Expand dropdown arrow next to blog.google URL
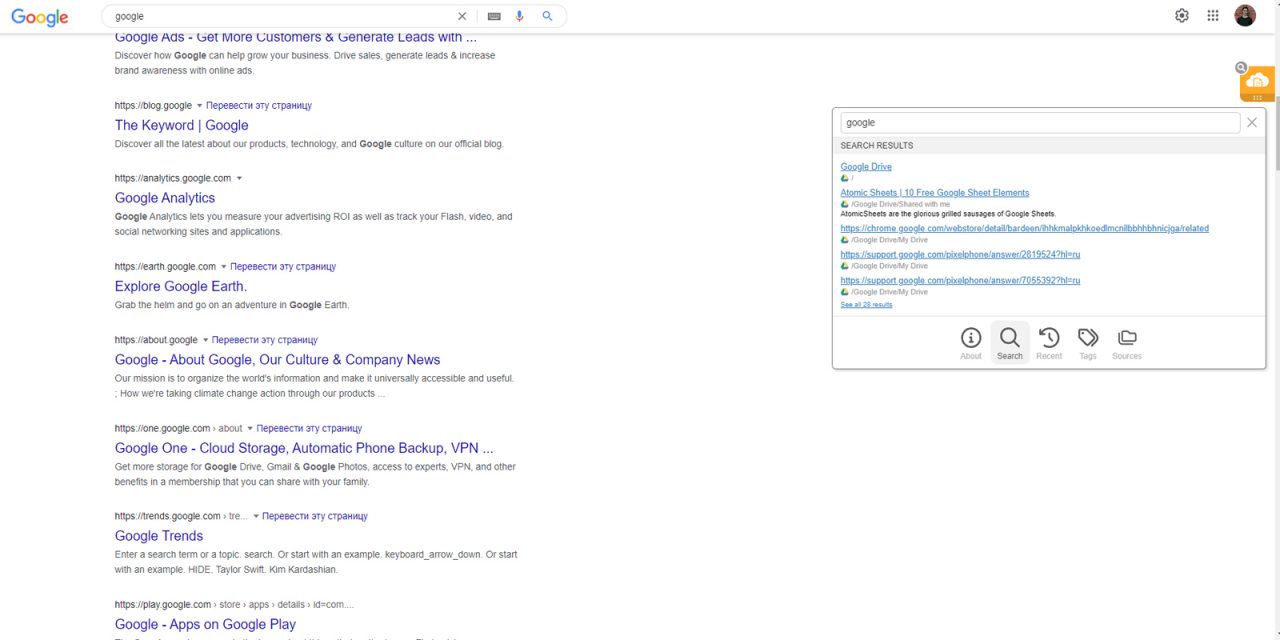Image resolution: width=1280 pixels, height=640 pixels. tap(199, 106)
